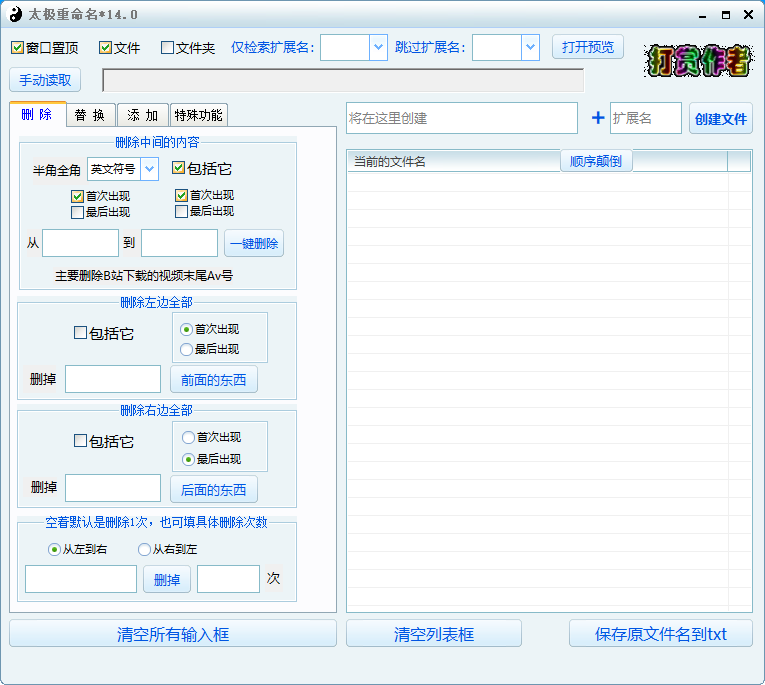Open the 特殊功能 tab

[x=199, y=115]
